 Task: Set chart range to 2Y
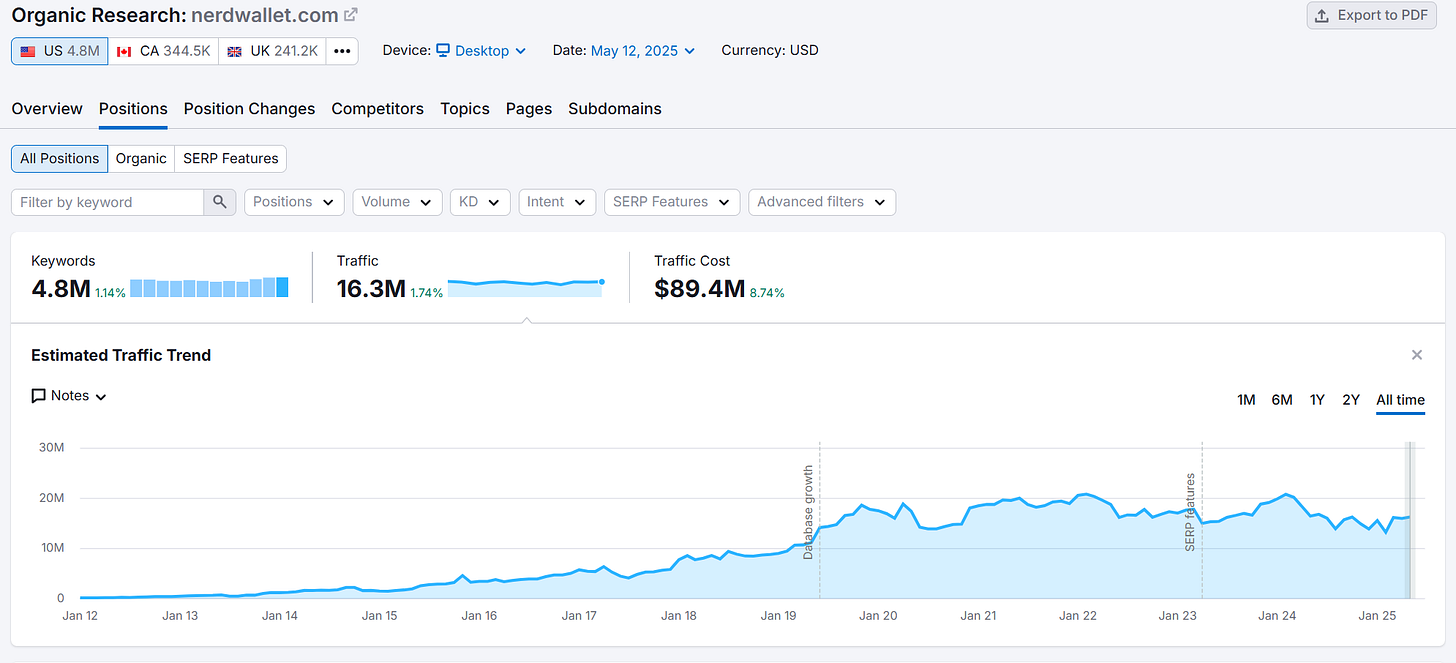pyautogui.click(x=1351, y=400)
